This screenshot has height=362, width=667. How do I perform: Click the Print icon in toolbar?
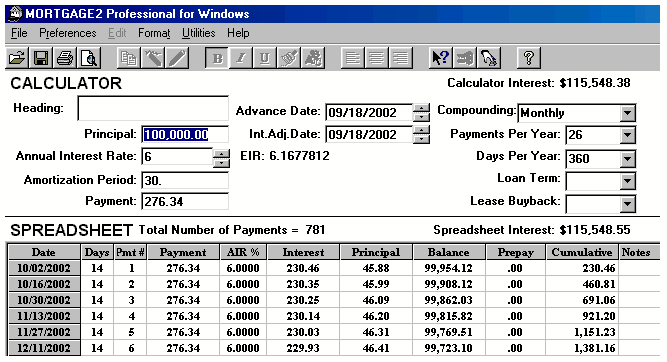pyautogui.click(x=65, y=58)
